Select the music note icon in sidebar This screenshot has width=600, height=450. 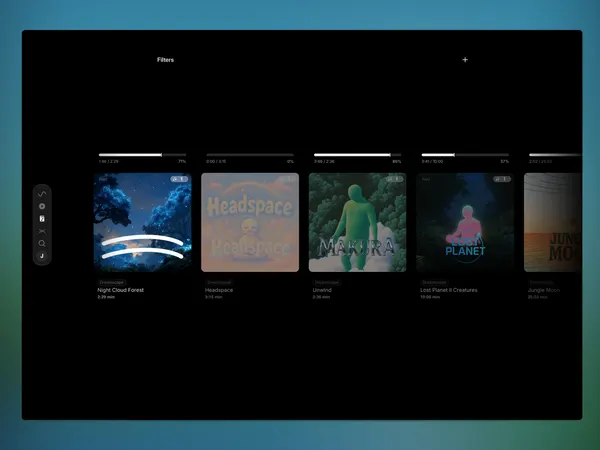(42, 256)
